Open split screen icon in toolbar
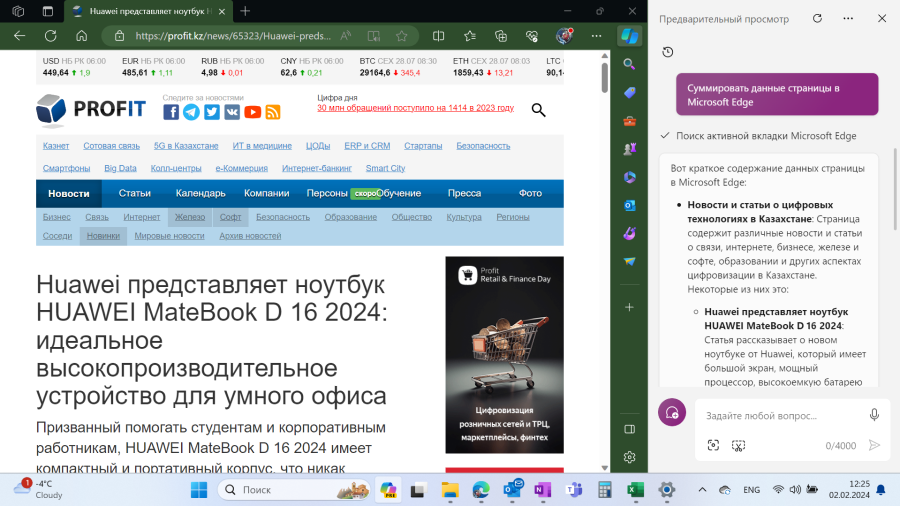Viewport: 900px width, 506px height. (x=439, y=36)
